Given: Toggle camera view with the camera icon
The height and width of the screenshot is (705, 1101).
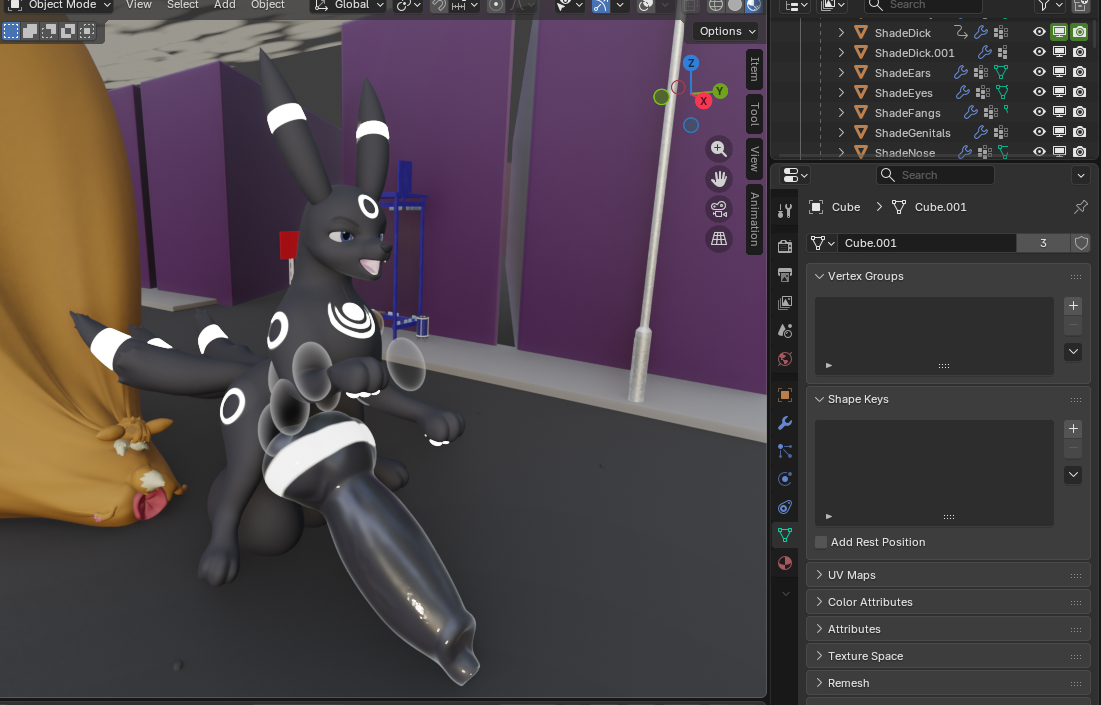Looking at the screenshot, I should (718, 209).
